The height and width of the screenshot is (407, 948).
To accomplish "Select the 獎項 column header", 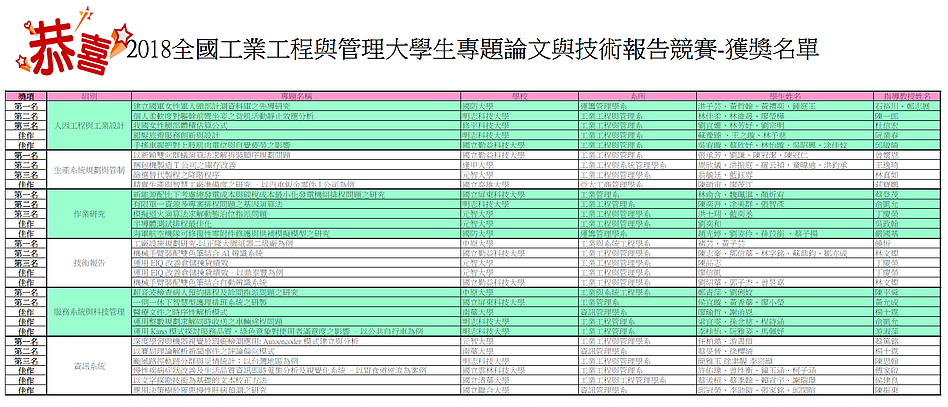I will (26, 97).
